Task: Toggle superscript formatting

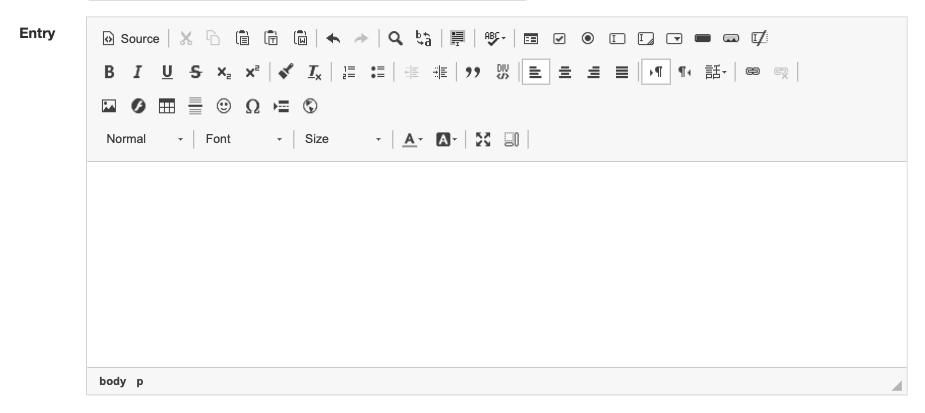Action: tap(252, 72)
